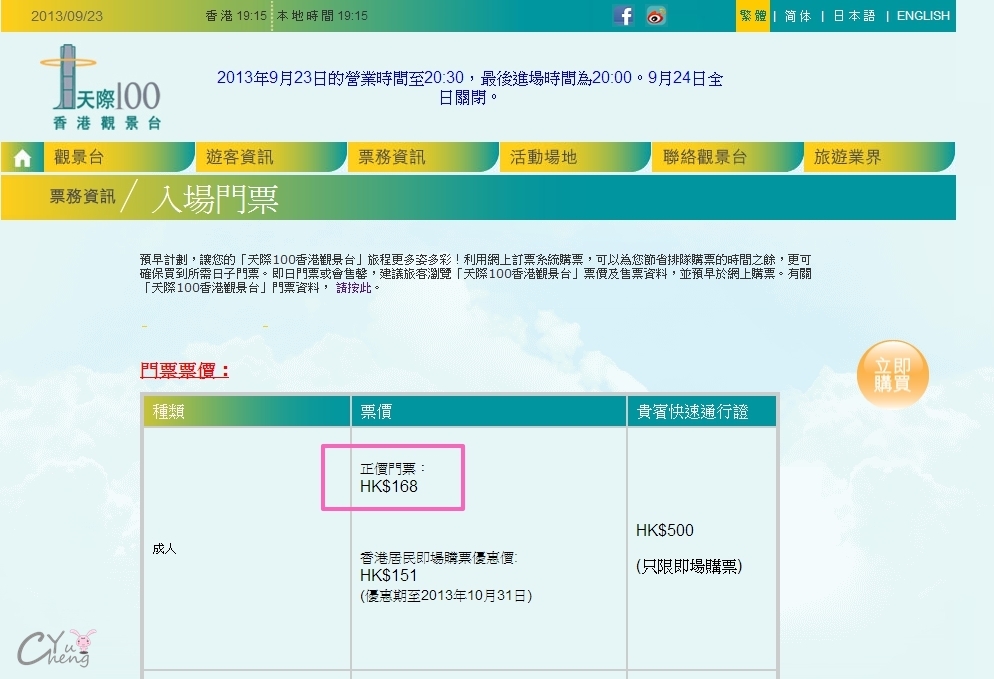The height and width of the screenshot is (679, 994).
Task: Open the 旅遊業界 menu
Action: pos(848,157)
